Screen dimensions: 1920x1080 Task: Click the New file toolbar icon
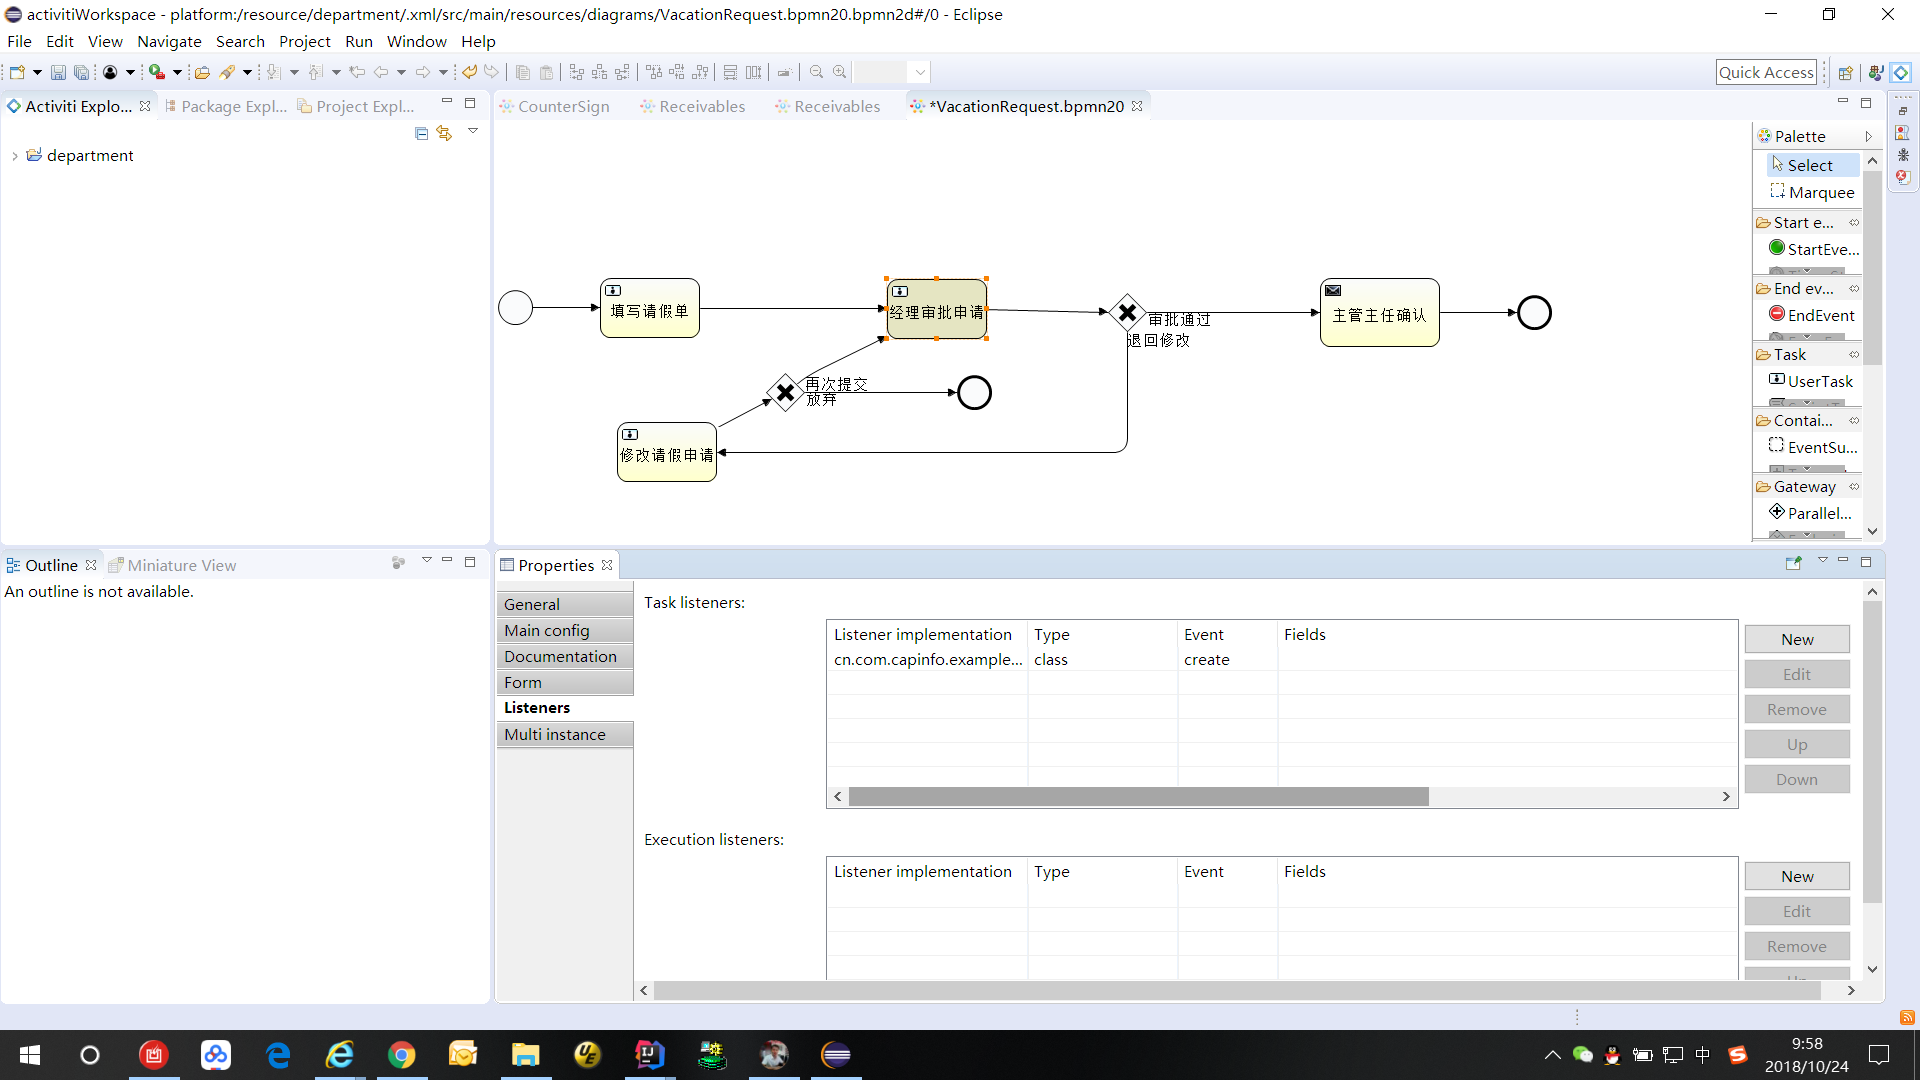(x=17, y=72)
